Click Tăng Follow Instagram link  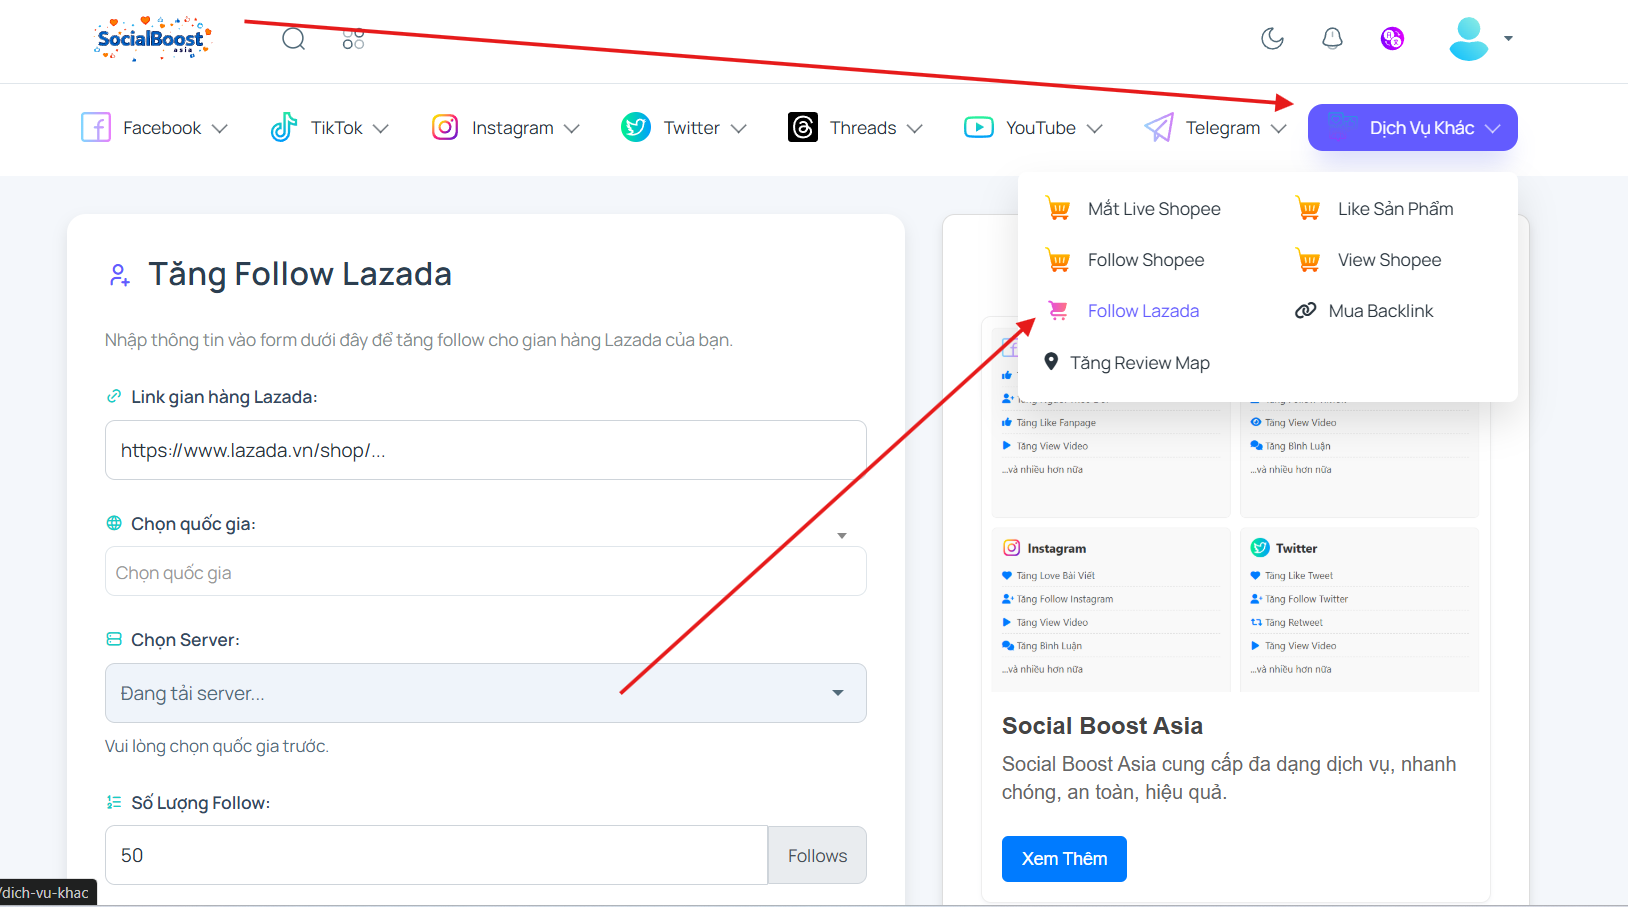coord(1064,599)
